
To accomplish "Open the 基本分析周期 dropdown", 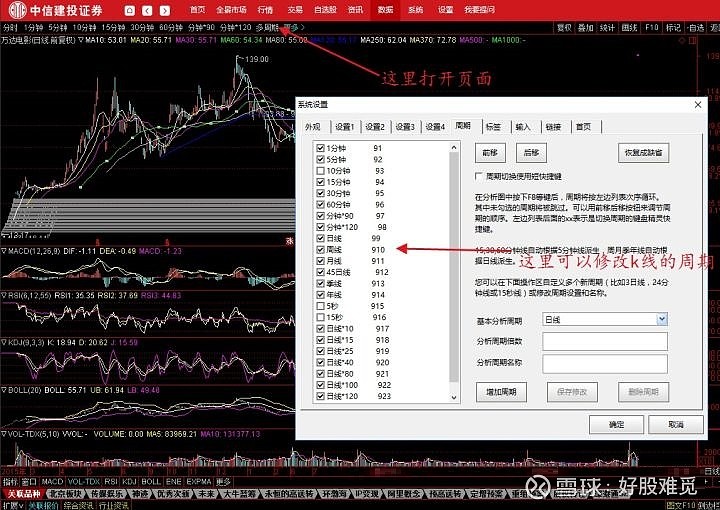I will pos(661,319).
